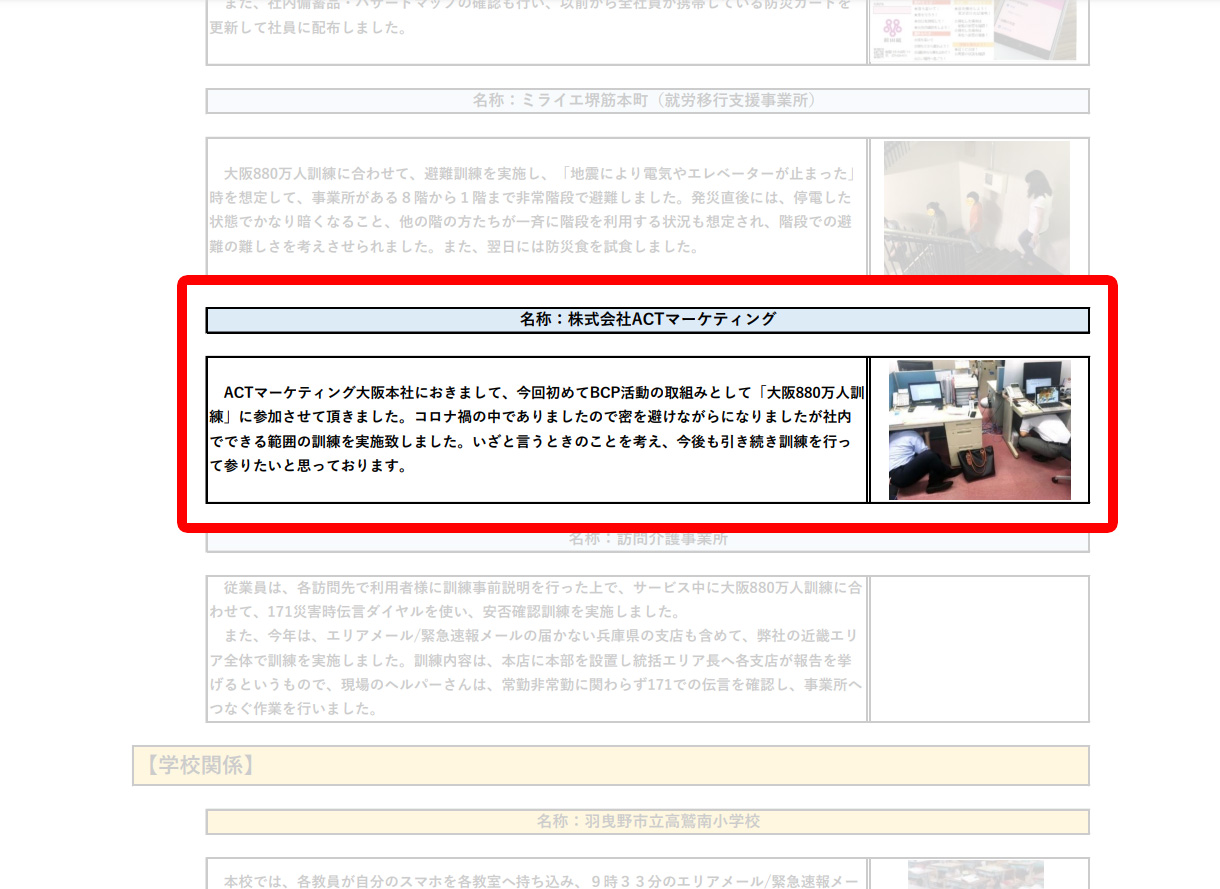Click the paragraph beginning ACTマーケティング大阪本社におきまして
This screenshot has height=889, width=1220.
coord(537,429)
